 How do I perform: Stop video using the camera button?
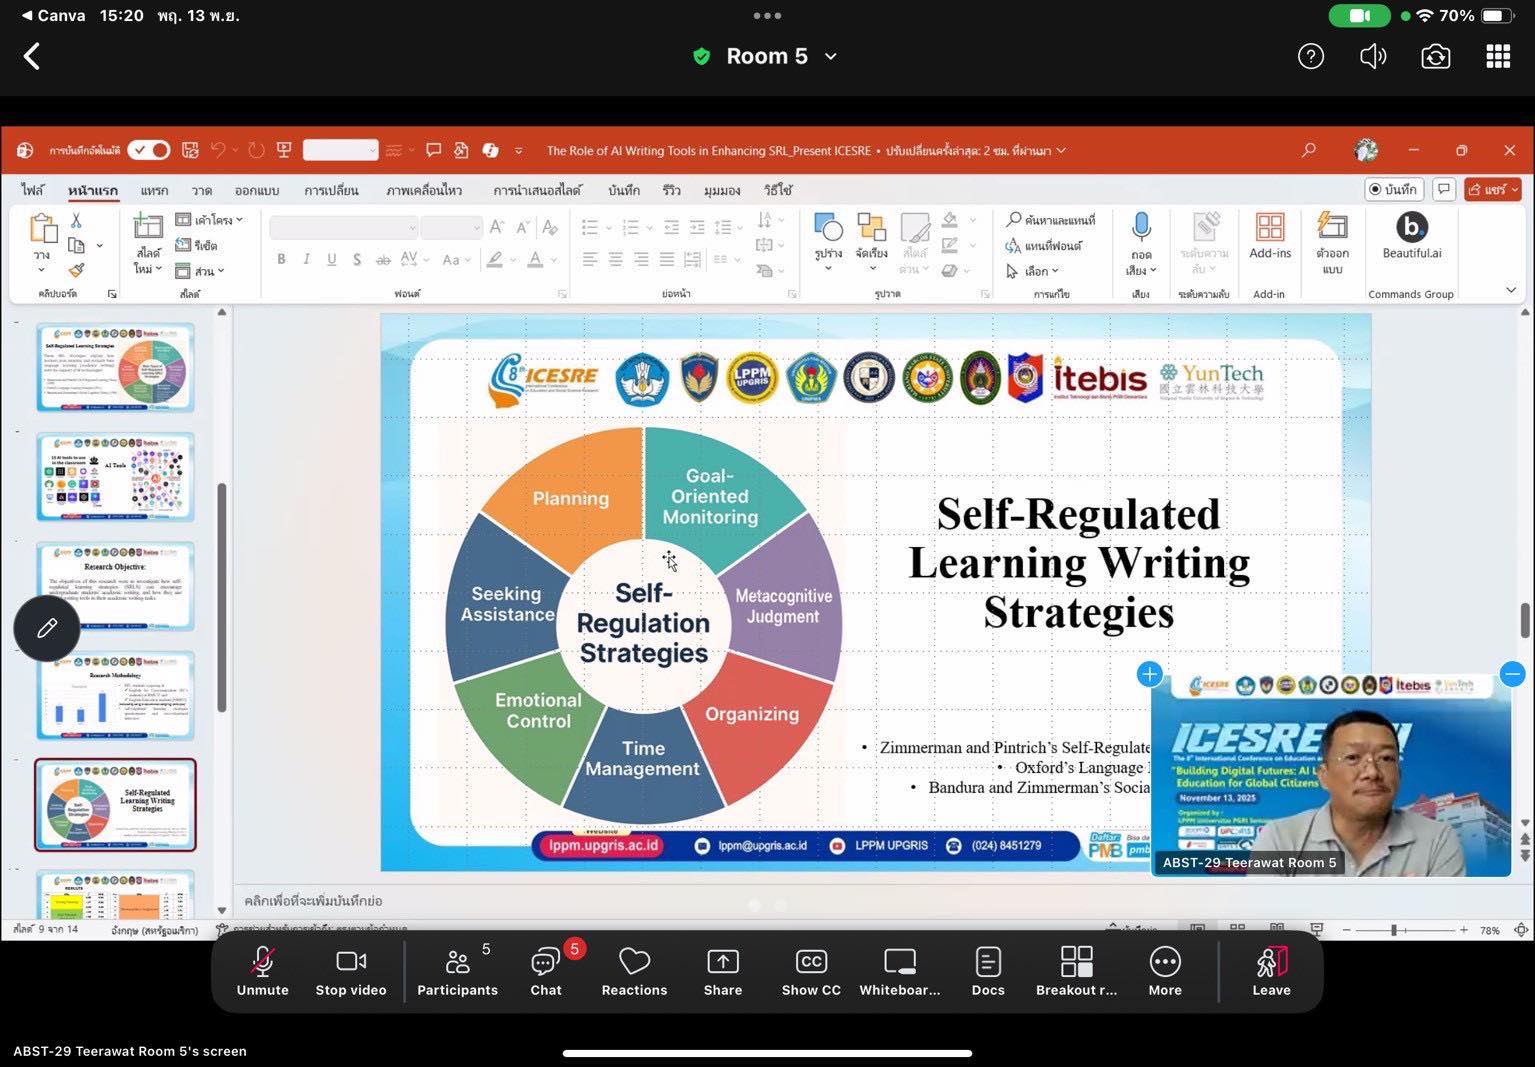click(351, 971)
